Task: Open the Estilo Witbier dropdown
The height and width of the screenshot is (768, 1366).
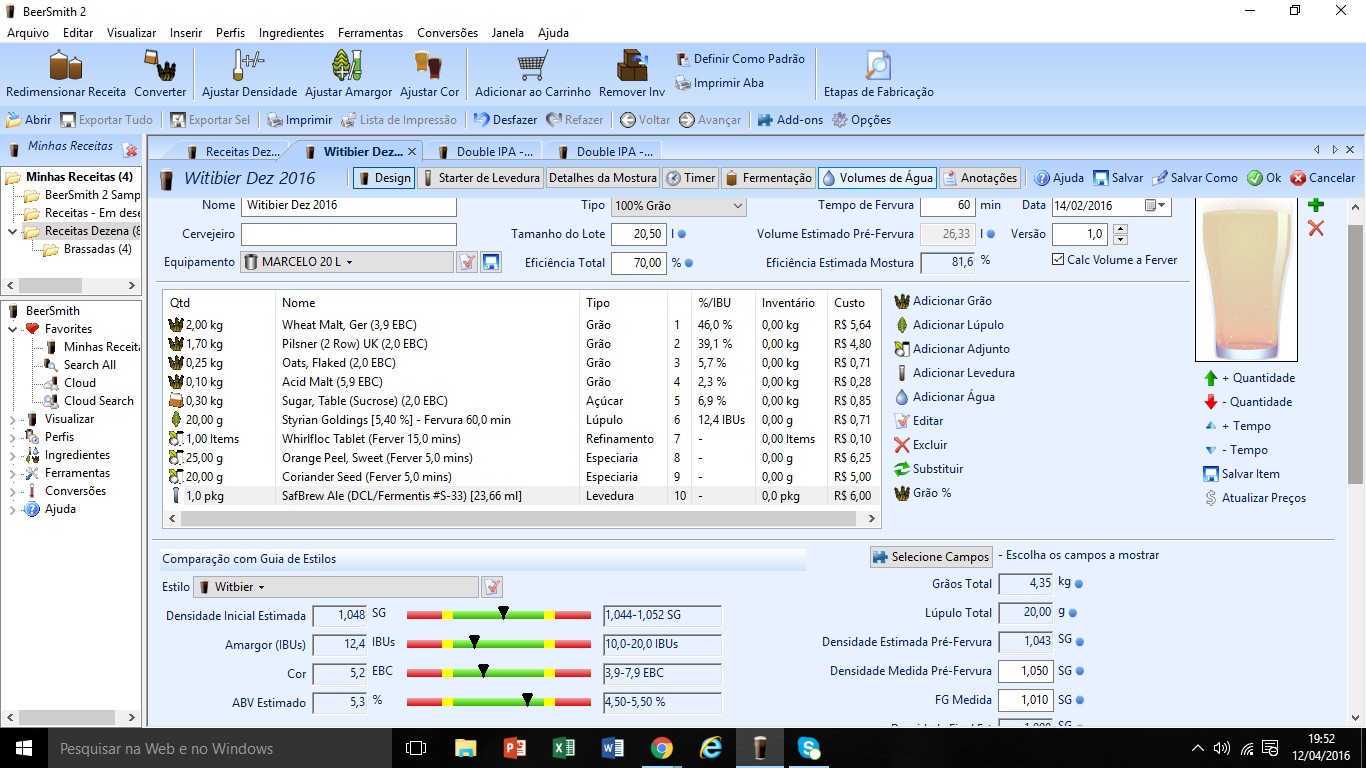Action: (x=335, y=587)
